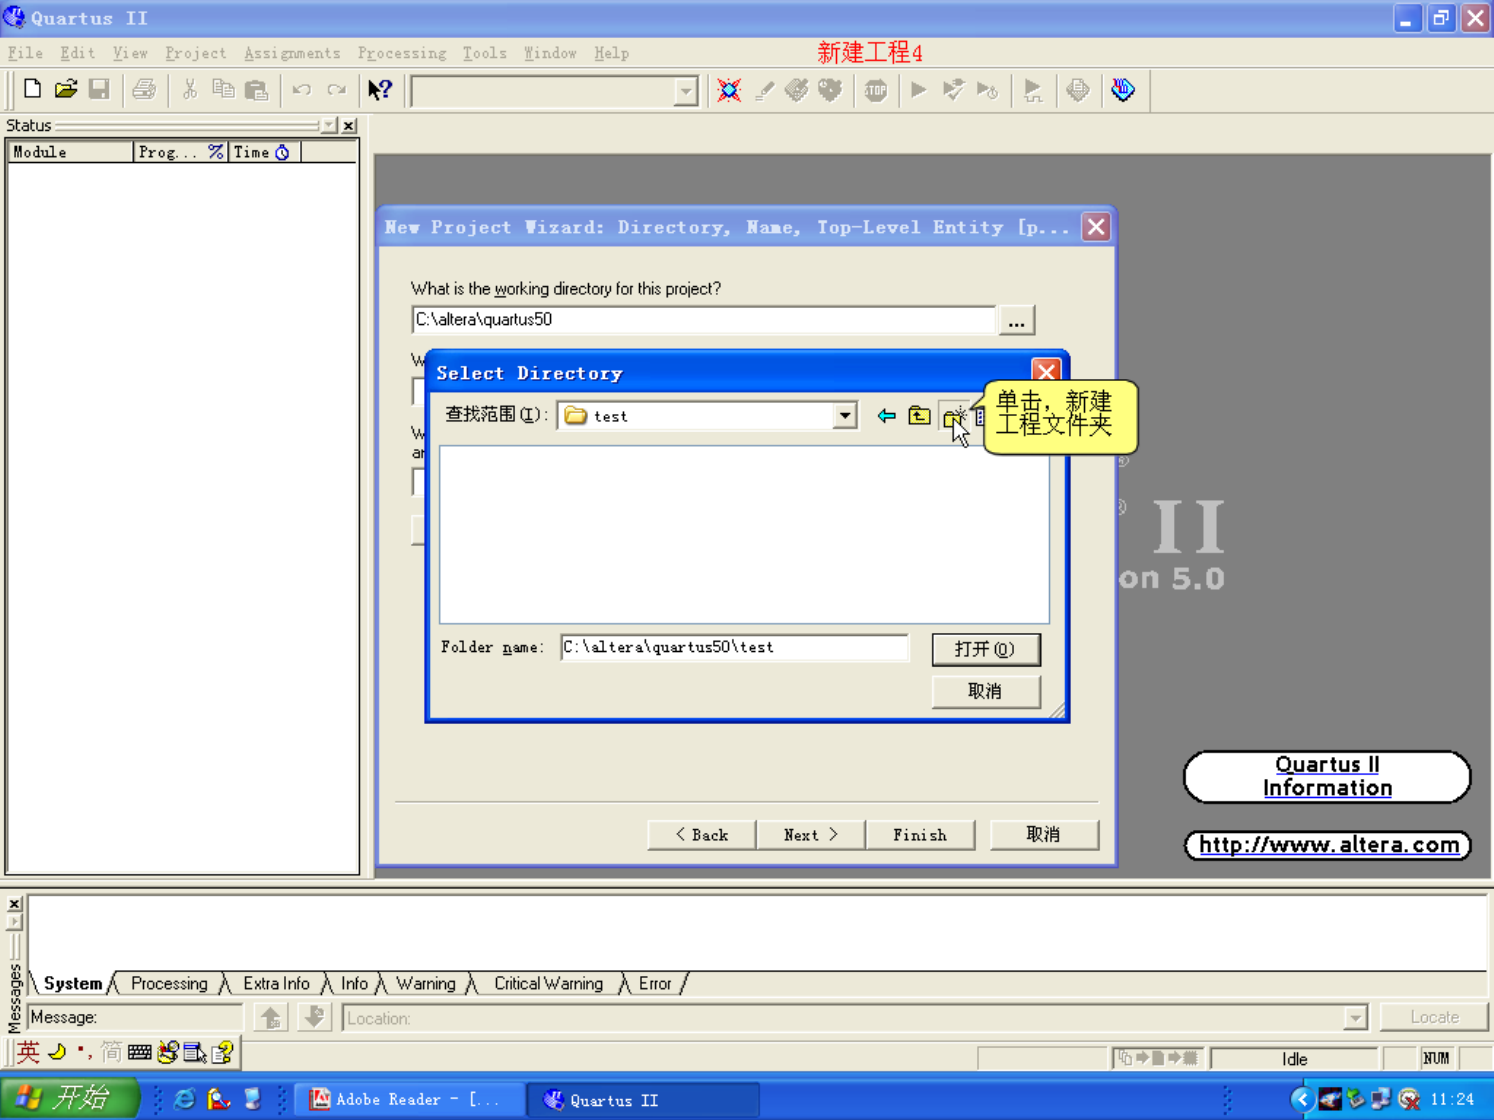Viewport: 1494px width, 1120px height.
Task: Toggle the IME punctuation mode dot icon
Action: [x=83, y=1052]
